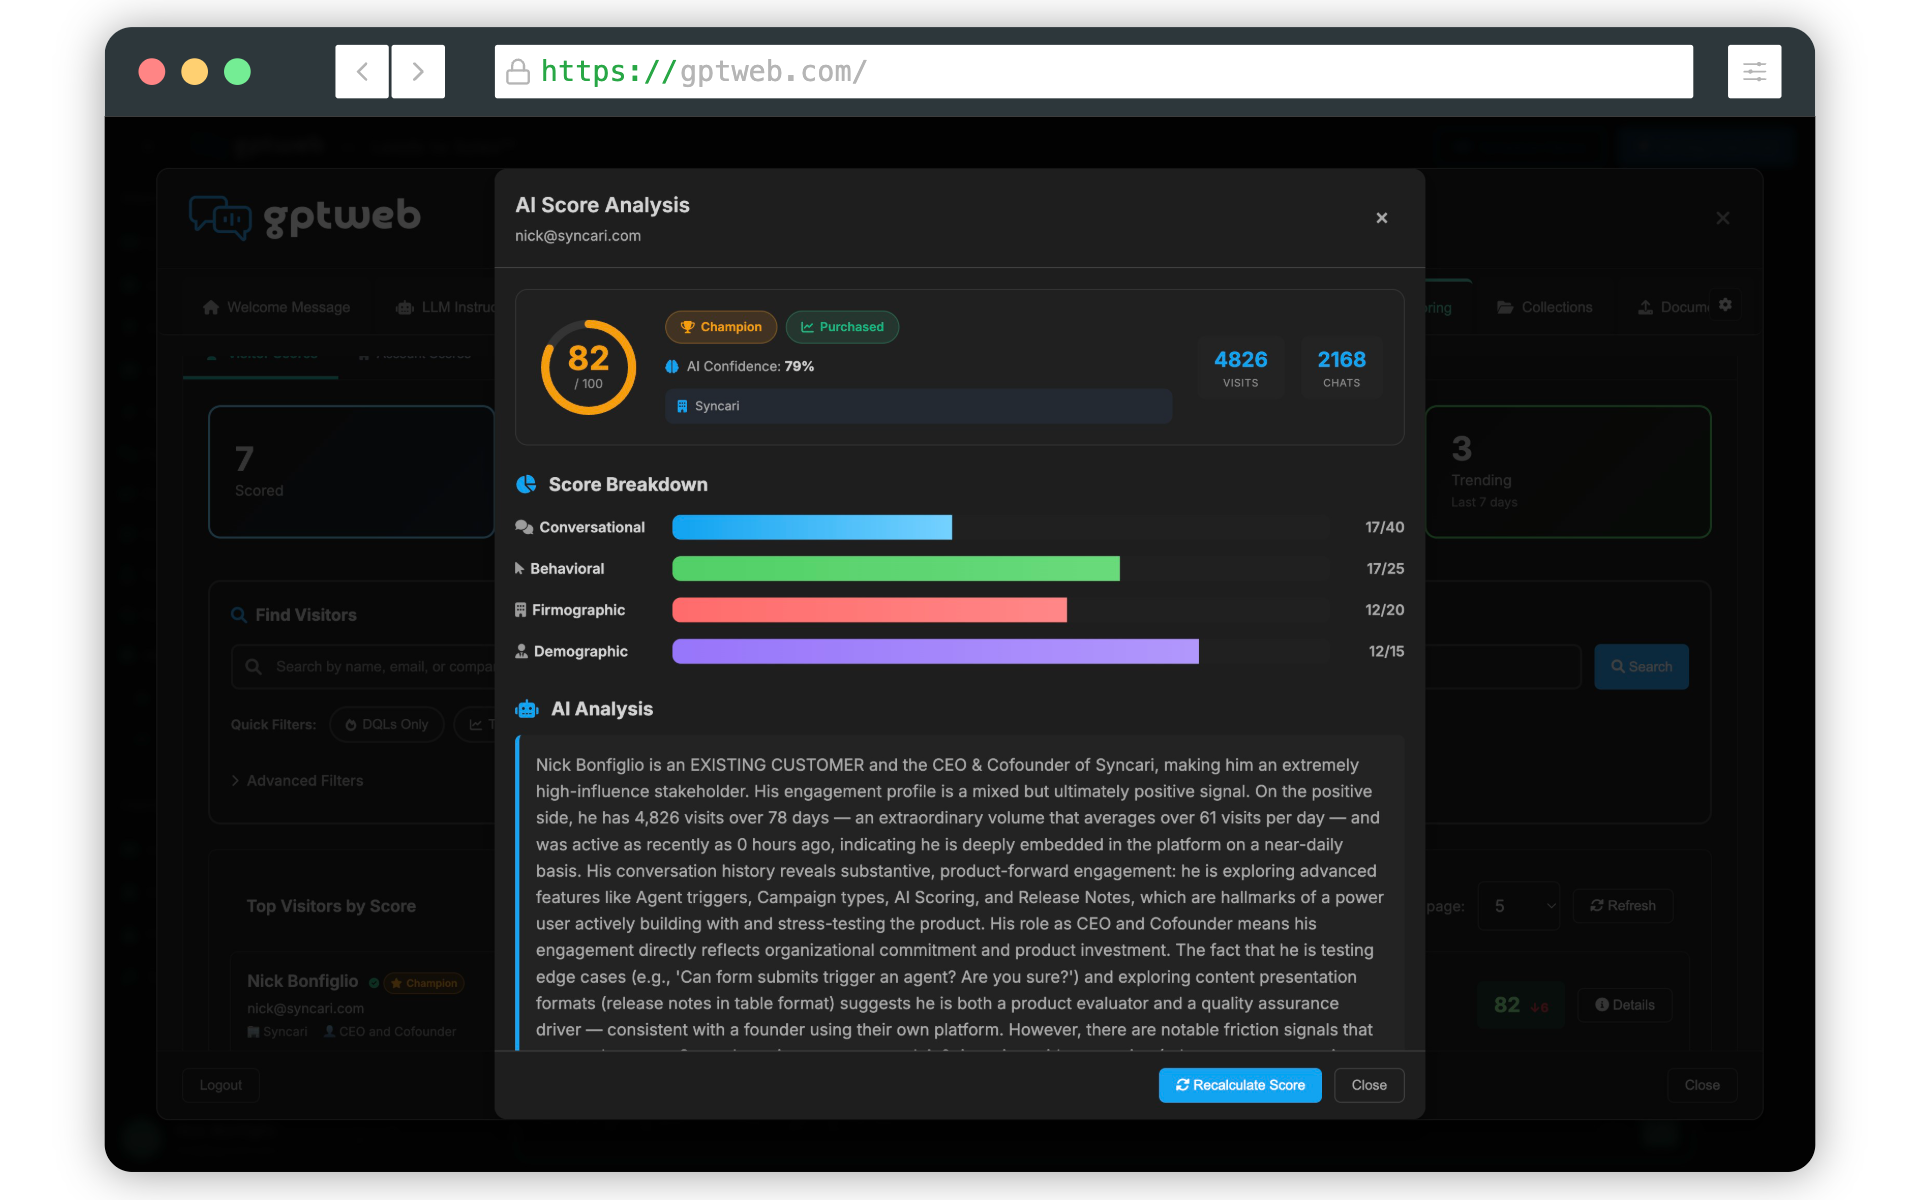The image size is (1920, 1200).
Task: Click the 2168 Chats stat
Action: coord(1342,368)
